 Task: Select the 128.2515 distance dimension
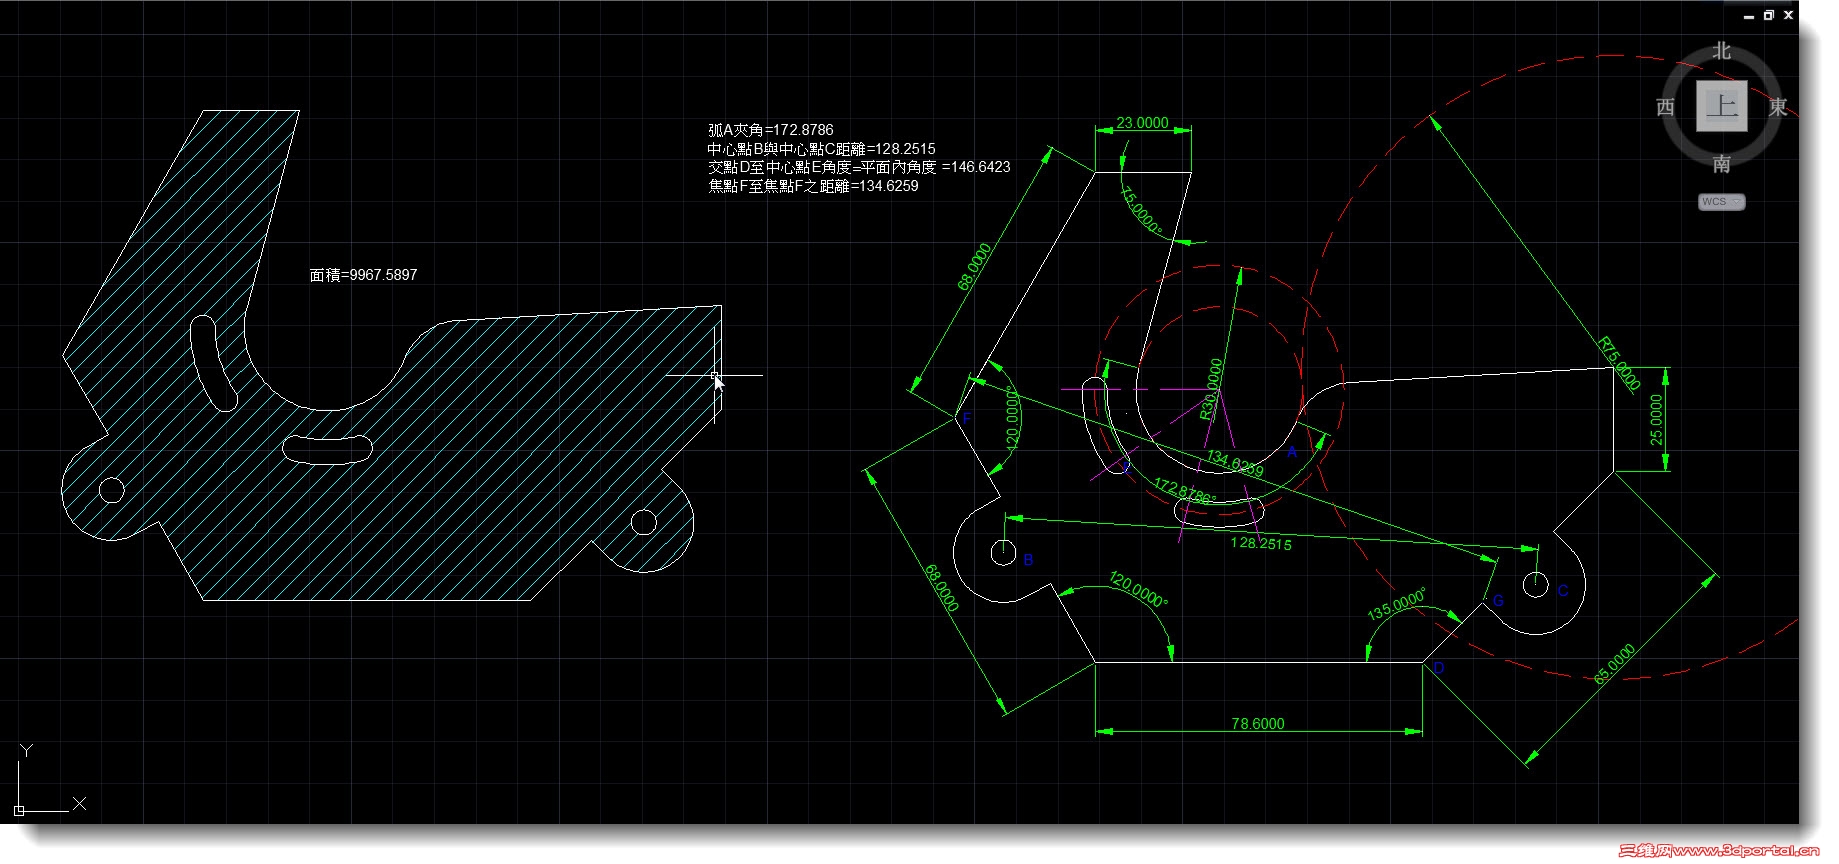1261,543
